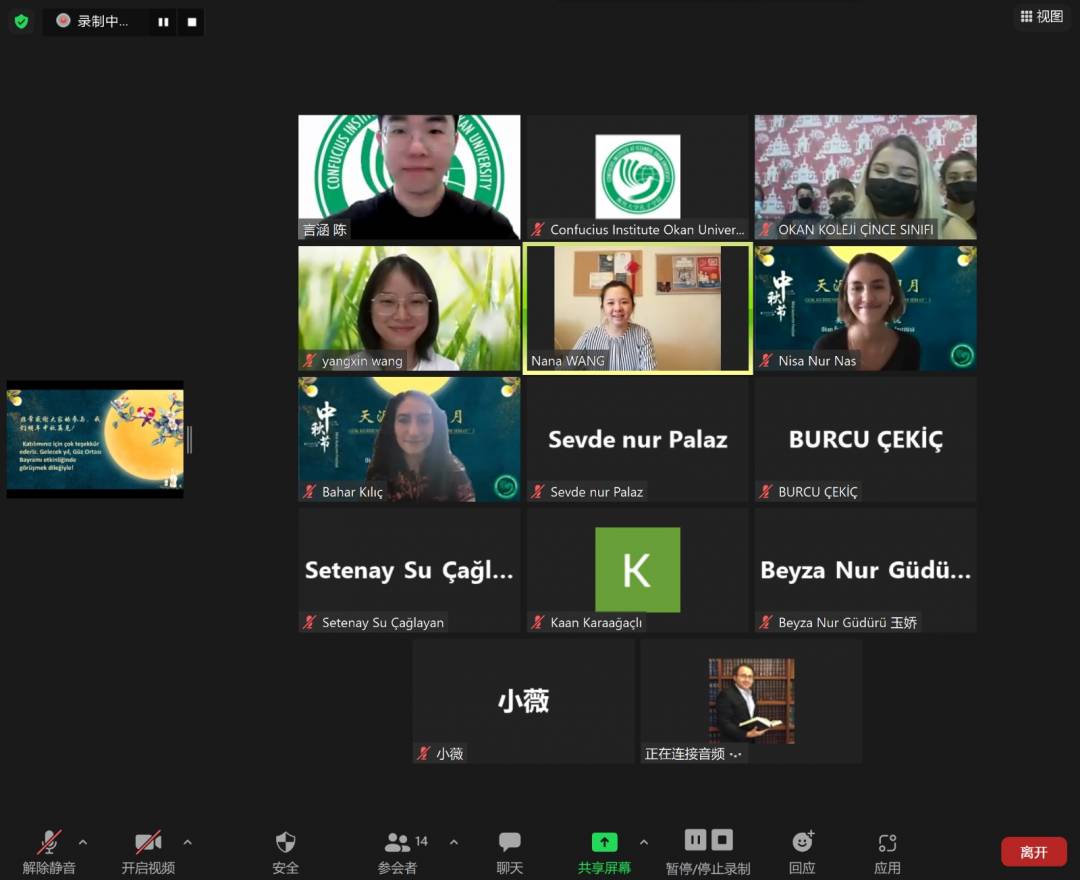Open the 聊天 chat panel

pyautogui.click(x=510, y=851)
